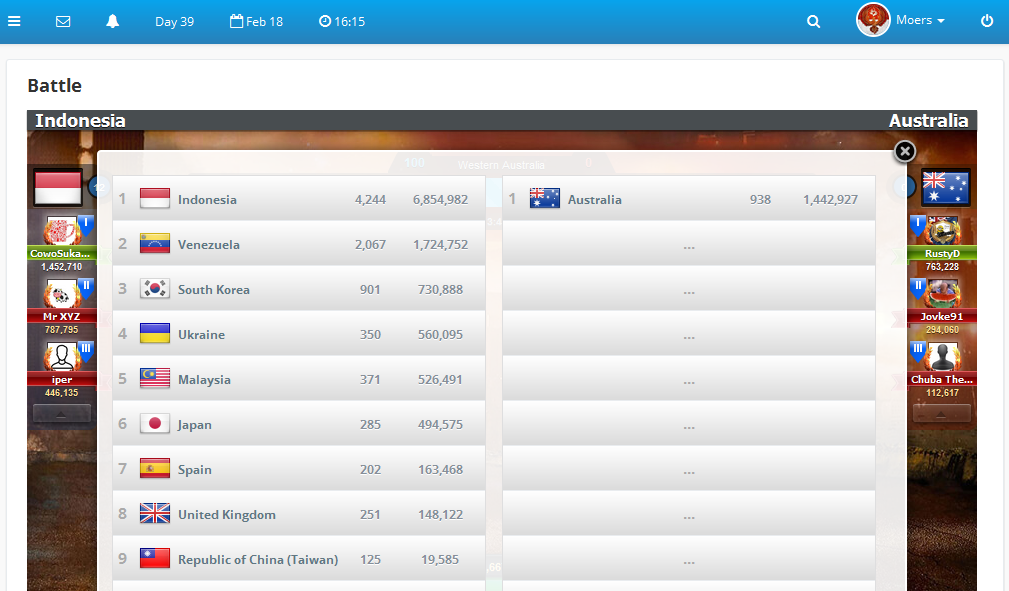Expand Indonesia side fighters list arrow
The width and height of the screenshot is (1009, 591).
click(62, 414)
